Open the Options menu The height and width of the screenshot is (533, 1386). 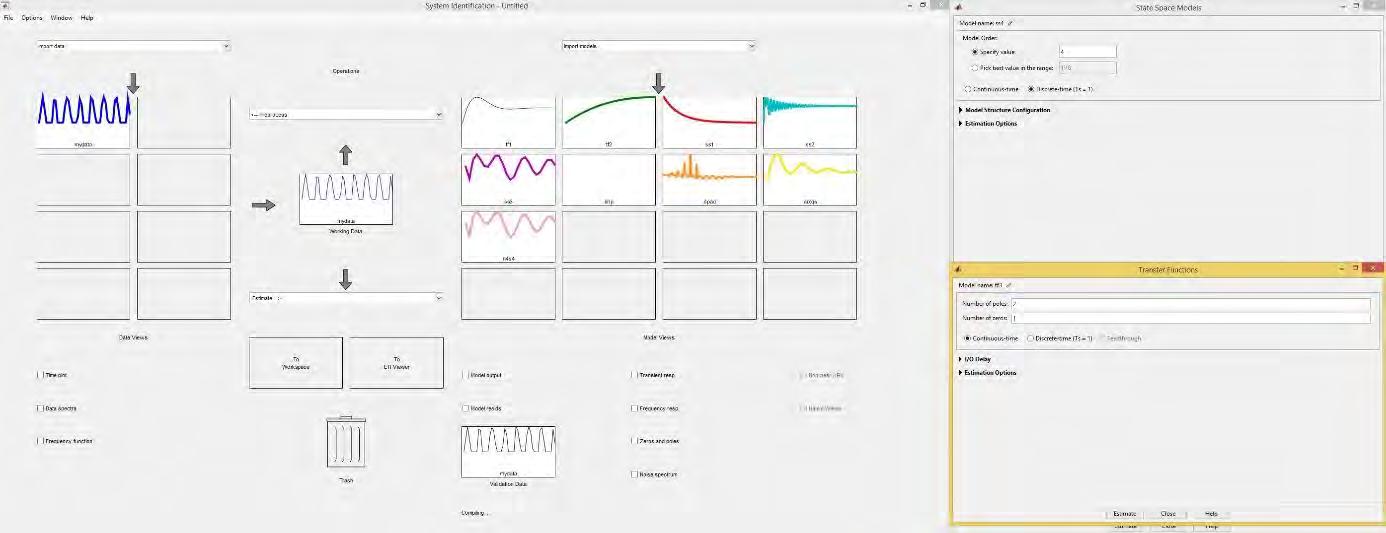32,18
